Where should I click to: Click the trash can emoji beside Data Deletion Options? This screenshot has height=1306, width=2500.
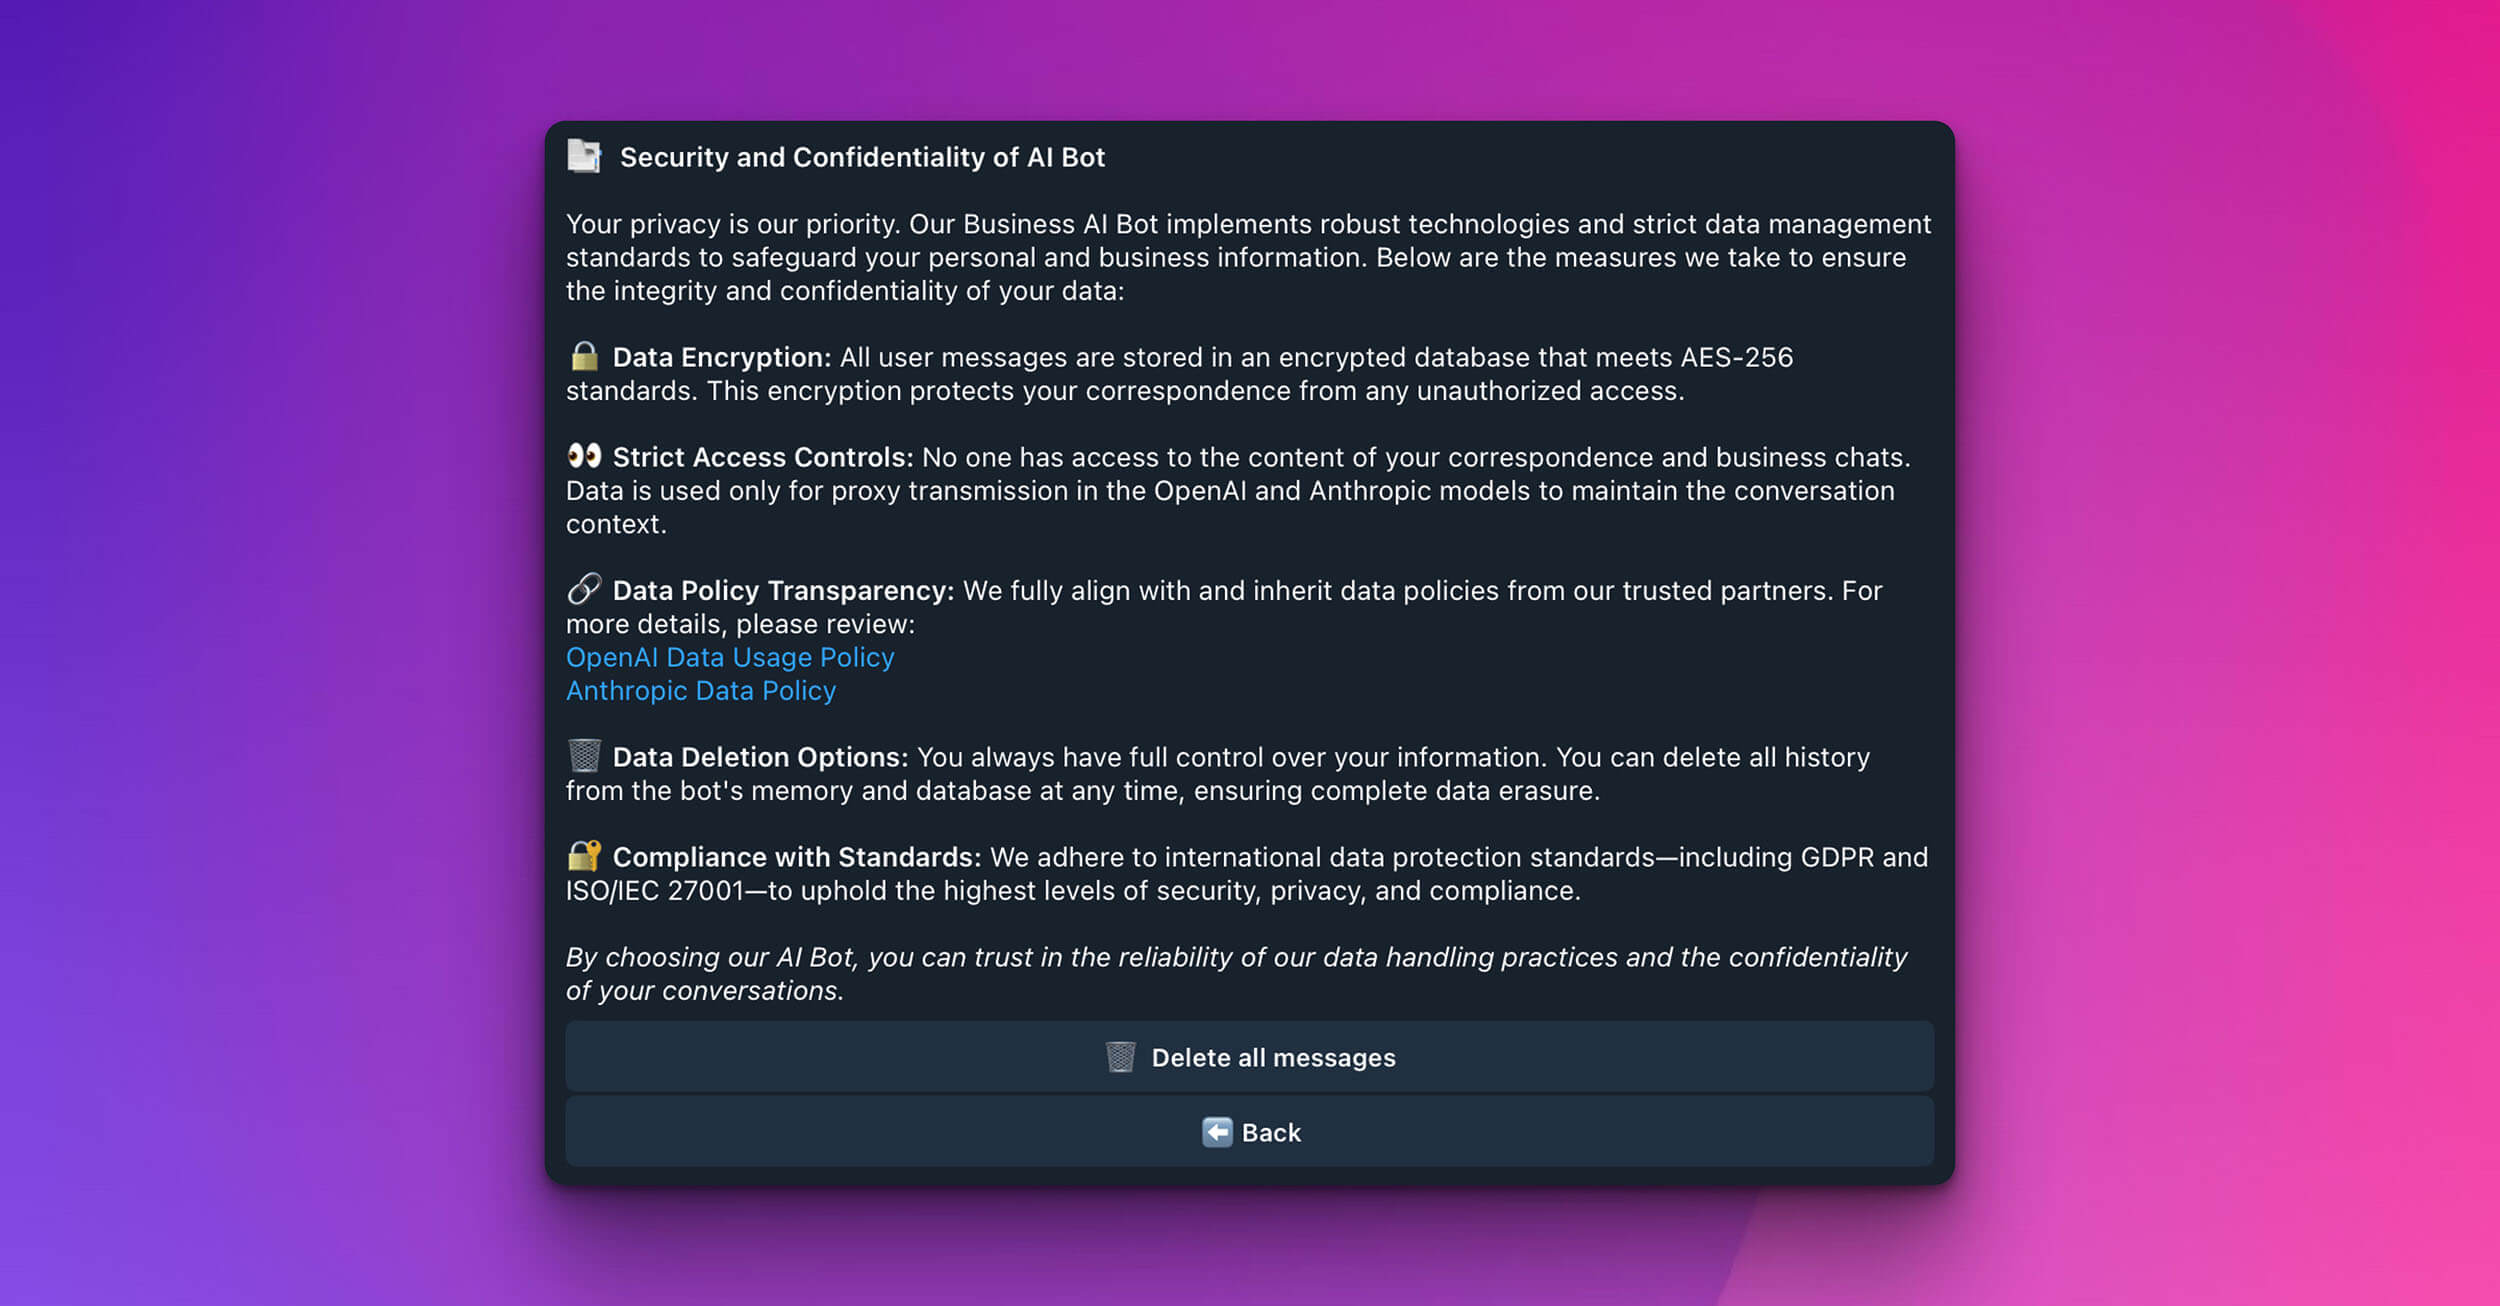click(x=584, y=756)
